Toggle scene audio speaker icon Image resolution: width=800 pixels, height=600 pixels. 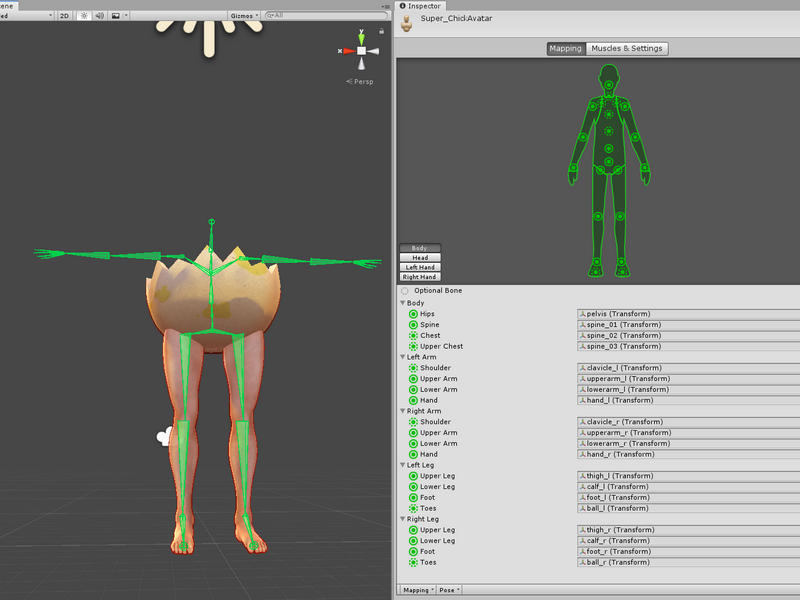click(x=99, y=16)
